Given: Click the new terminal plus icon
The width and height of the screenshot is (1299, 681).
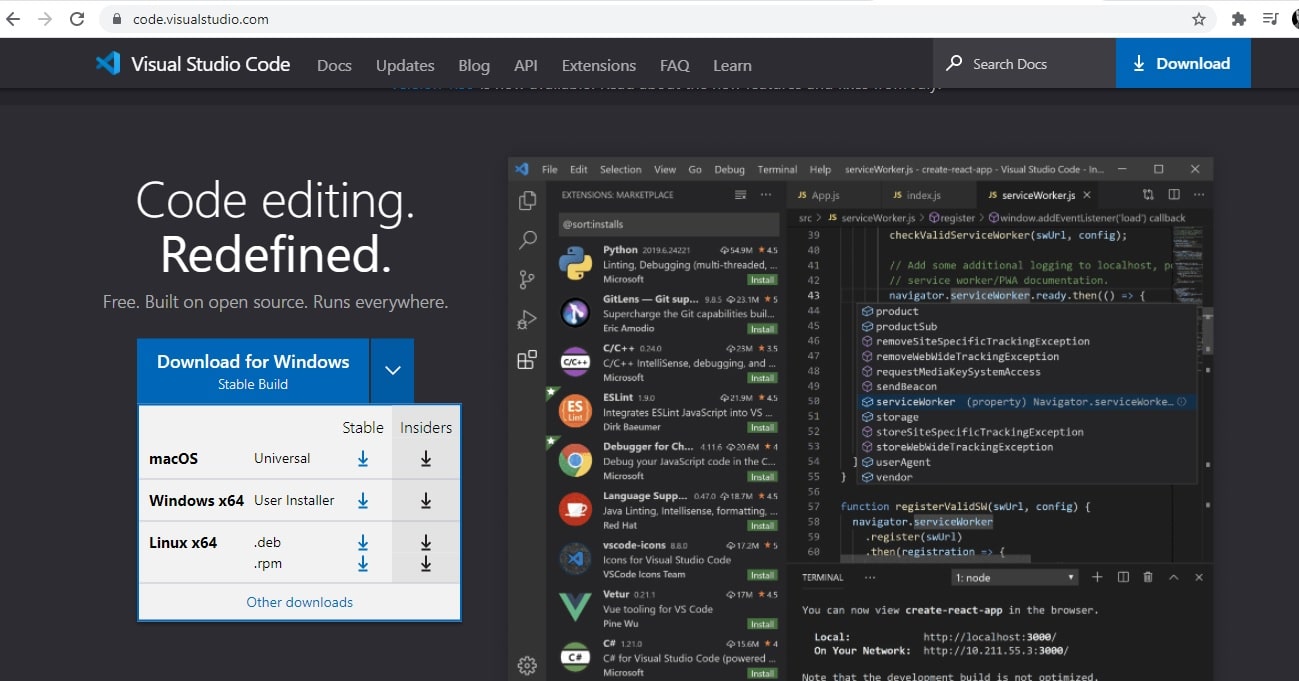Looking at the screenshot, I should pos(1097,577).
